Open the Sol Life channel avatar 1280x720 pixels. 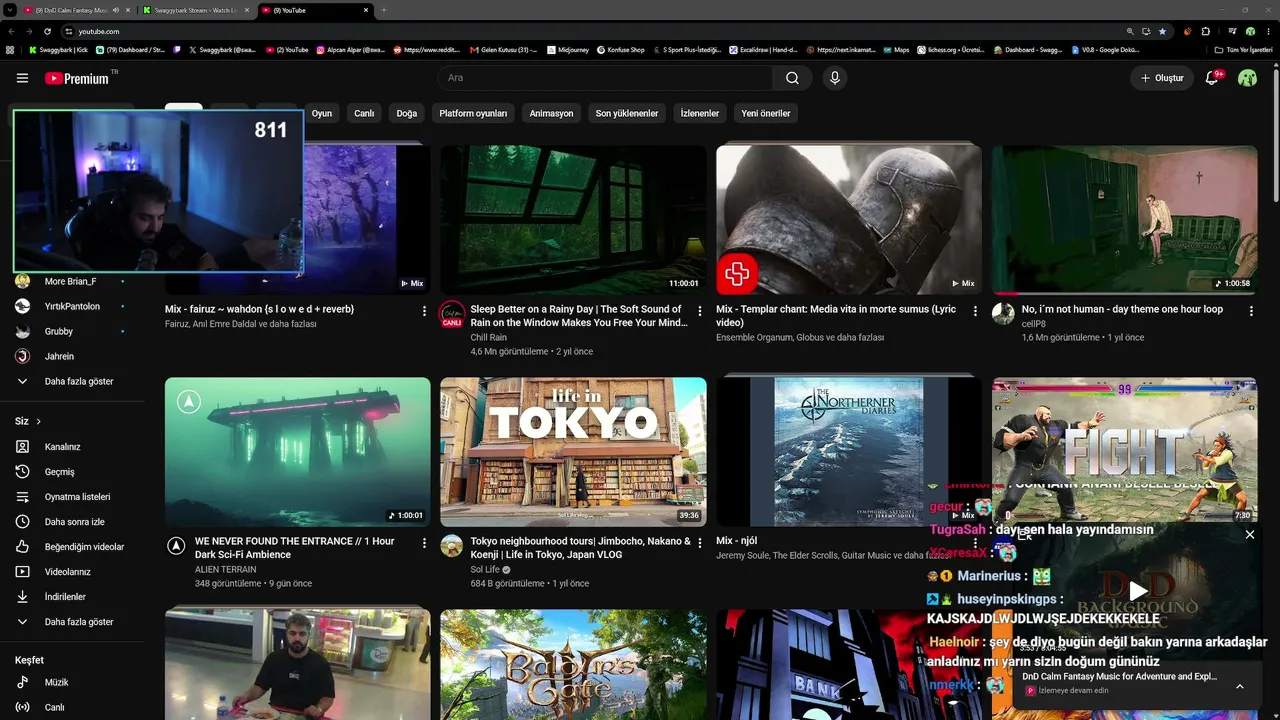point(452,546)
